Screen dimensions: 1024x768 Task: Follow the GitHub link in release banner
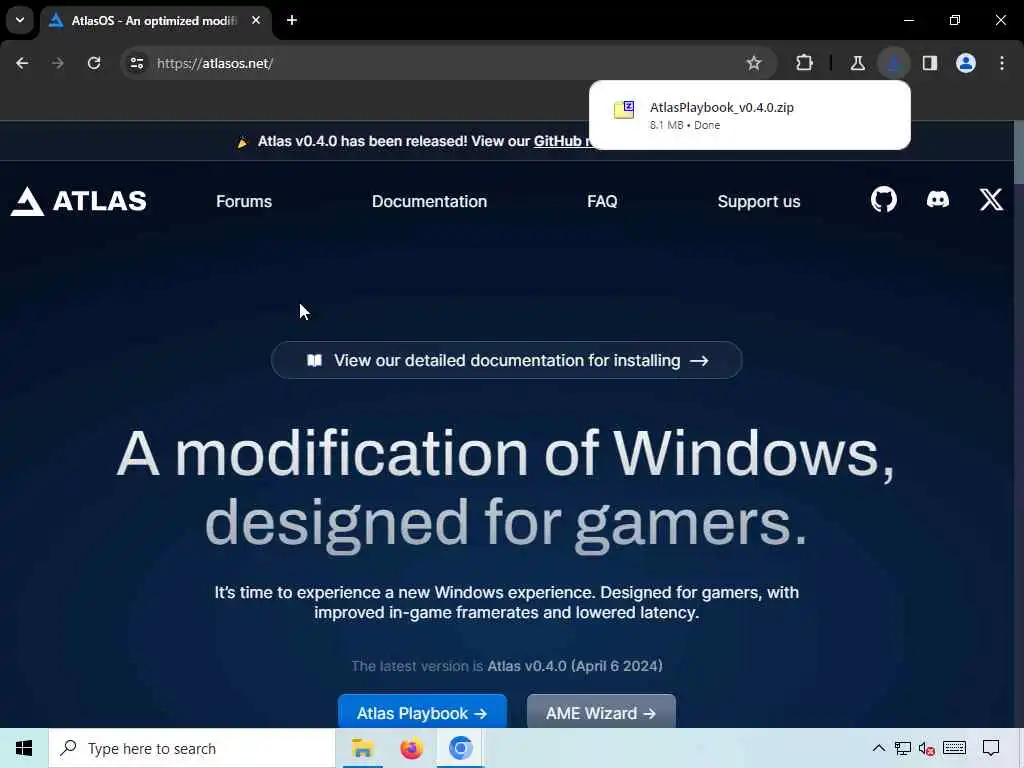tap(560, 141)
